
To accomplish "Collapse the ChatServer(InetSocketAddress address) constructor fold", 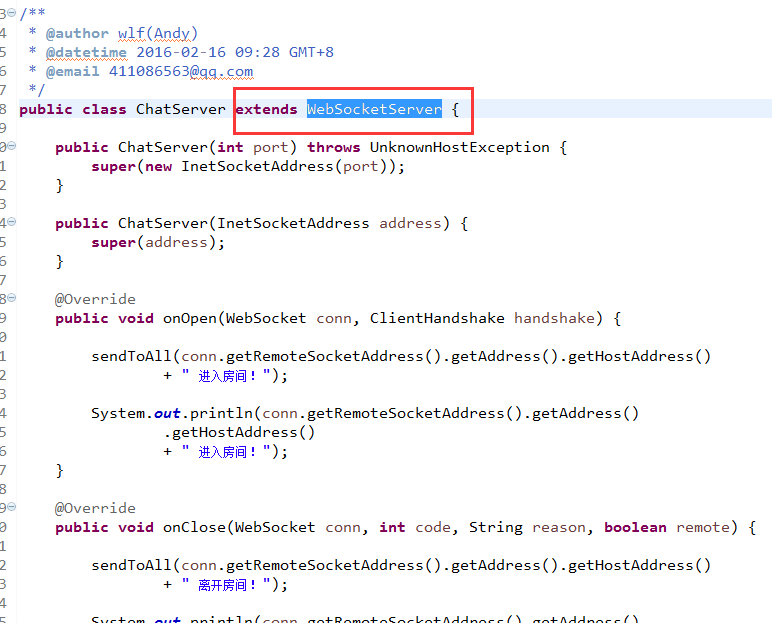I will click(11, 222).
